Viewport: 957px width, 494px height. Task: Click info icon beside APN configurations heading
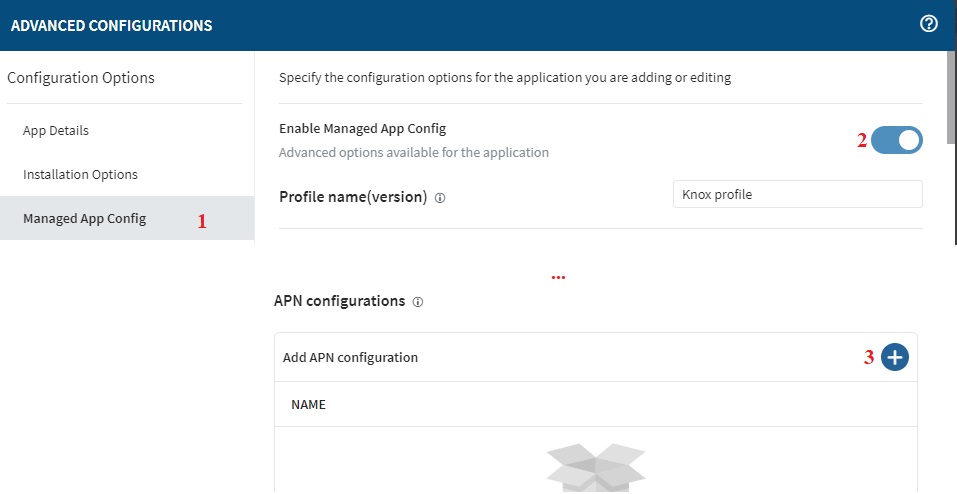[x=418, y=301]
